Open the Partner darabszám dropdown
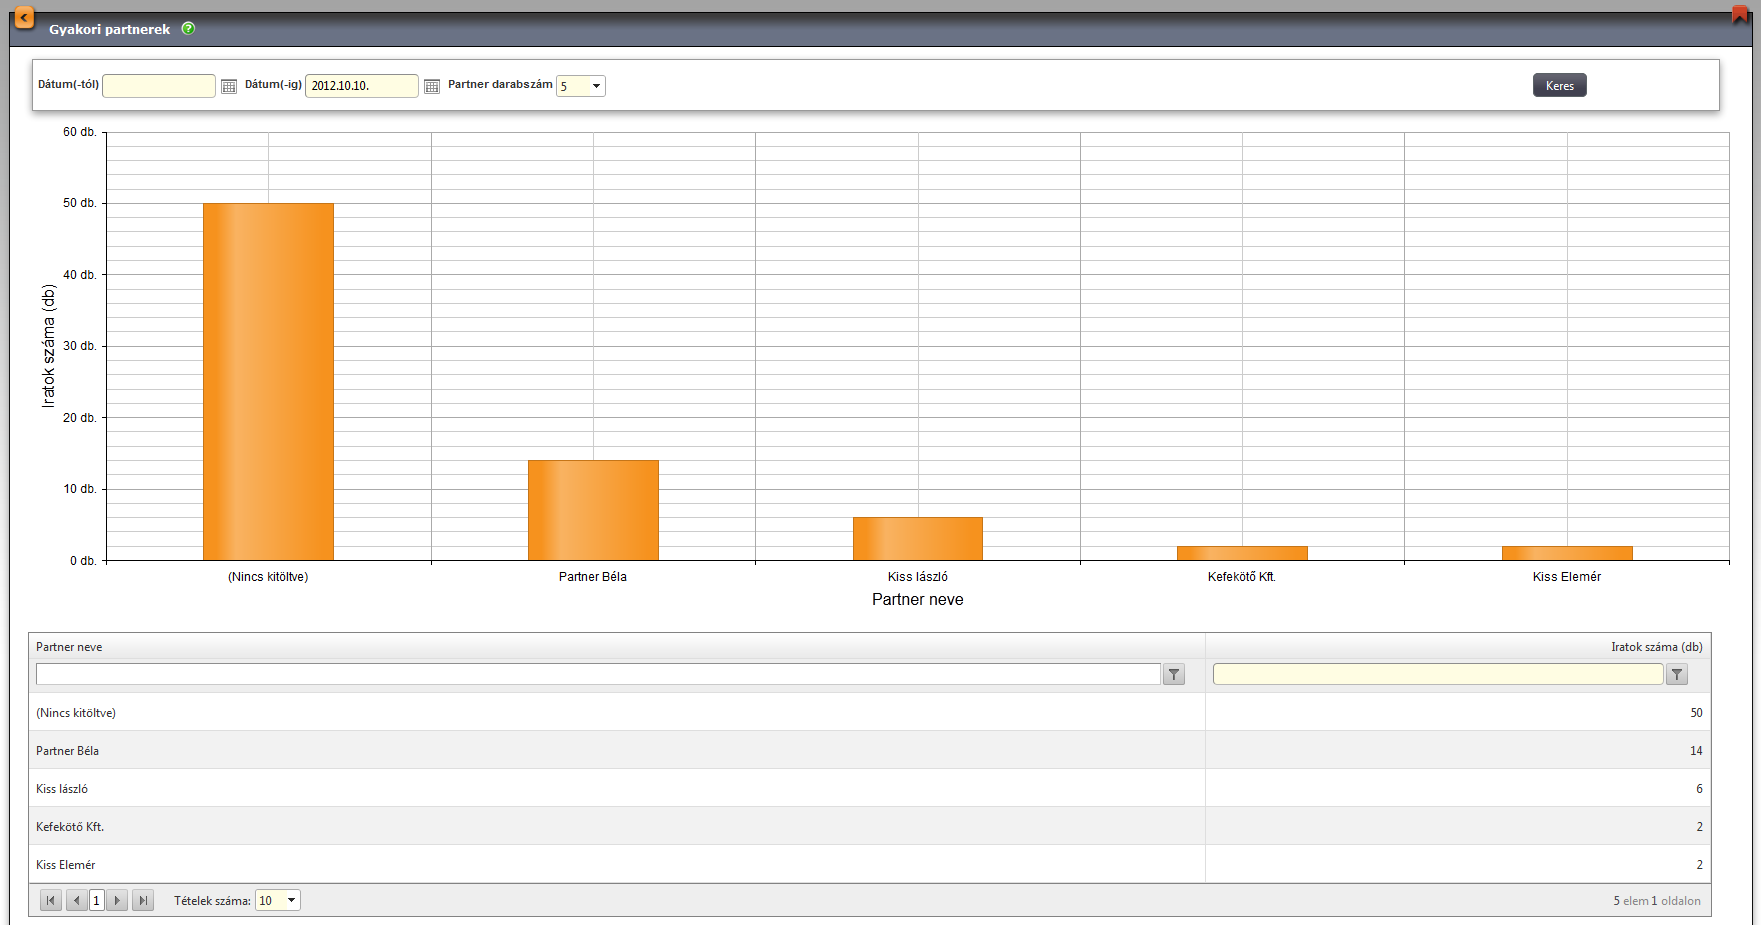The width and height of the screenshot is (1761, 925). click(x=581, y=86)
